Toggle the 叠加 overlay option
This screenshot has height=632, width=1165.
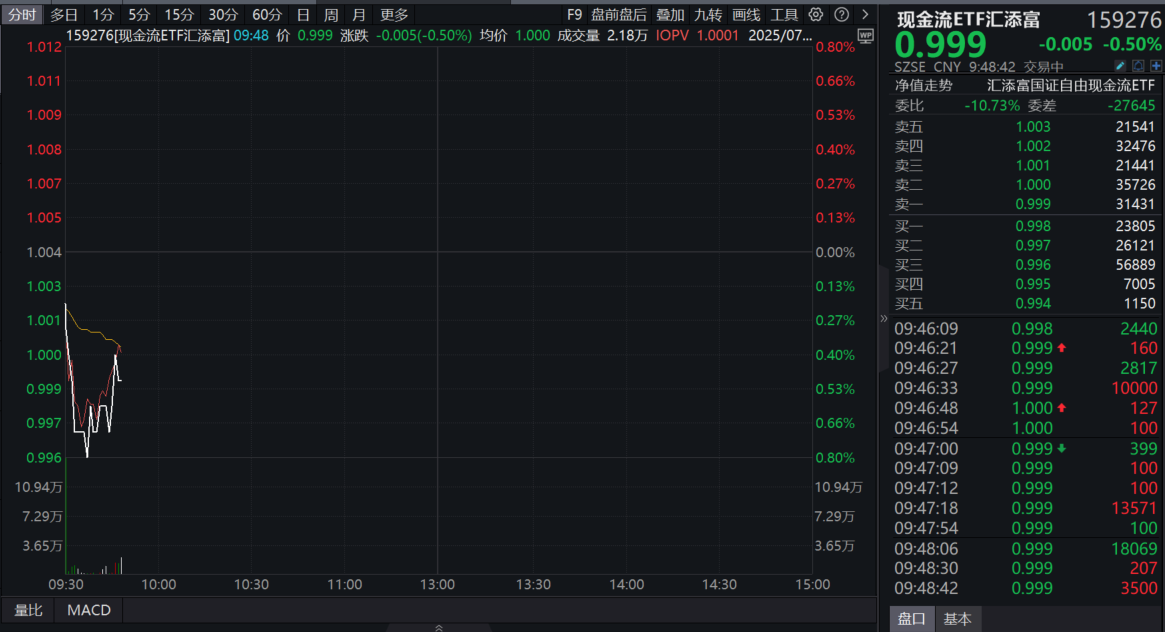(x=670, y=15)
